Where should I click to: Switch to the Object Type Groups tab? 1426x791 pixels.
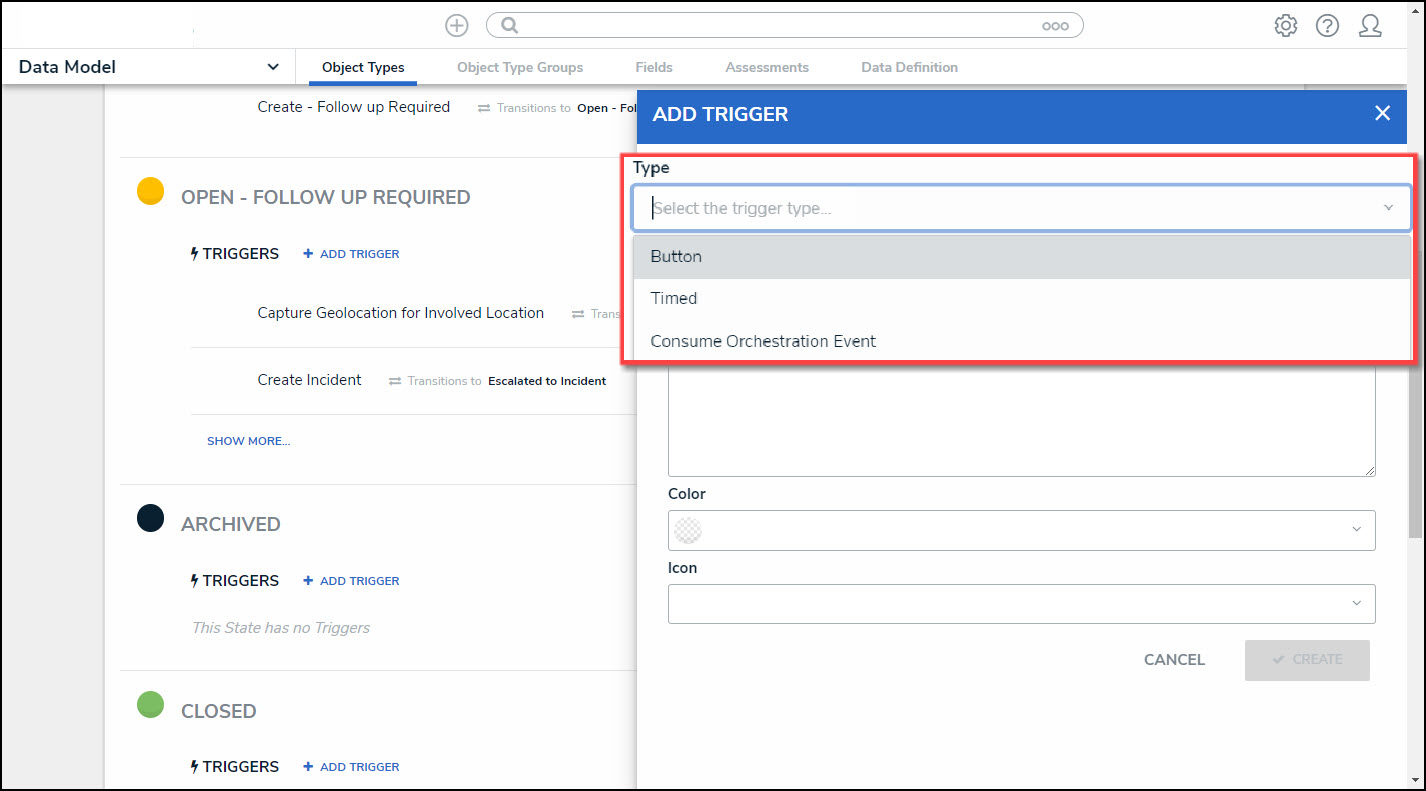(520, 68)
